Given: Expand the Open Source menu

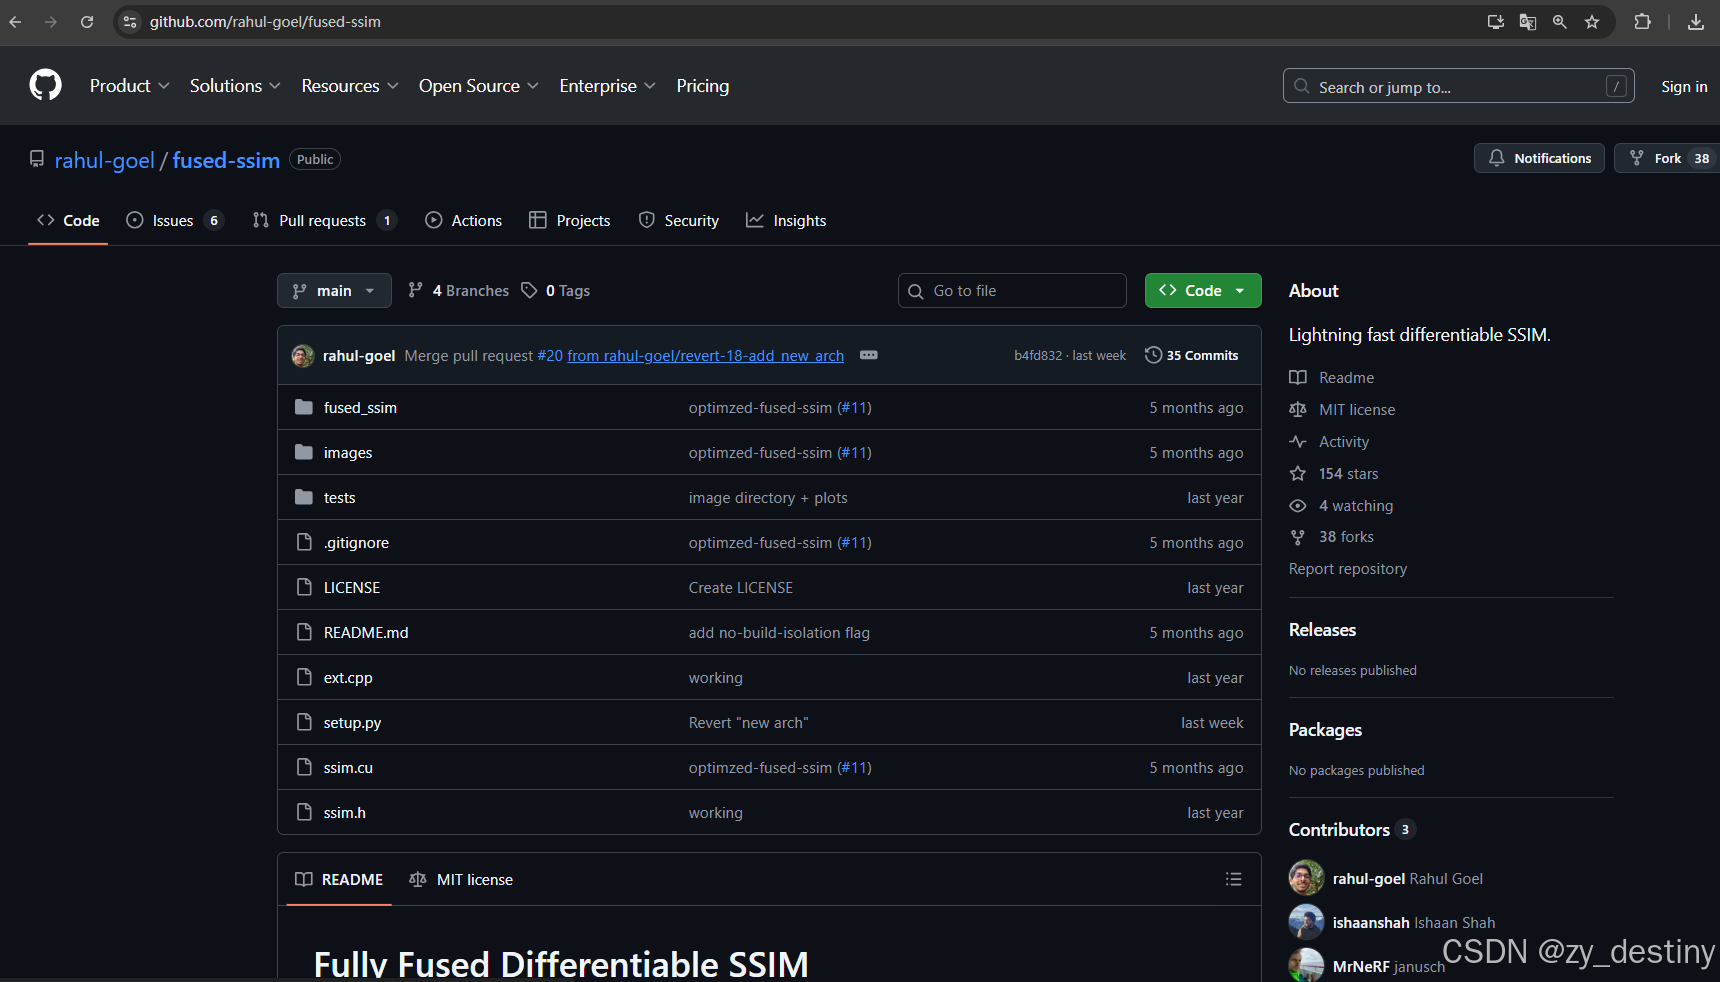Looking at the screenshot, I should click(479, 86).
